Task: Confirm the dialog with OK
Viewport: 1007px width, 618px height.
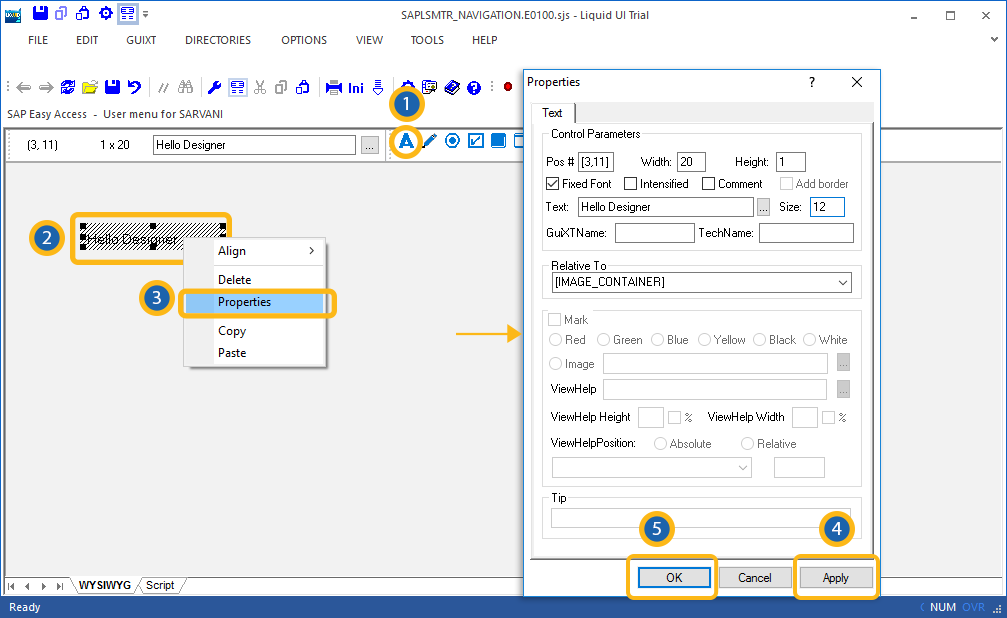Action: tap(673, 578)
